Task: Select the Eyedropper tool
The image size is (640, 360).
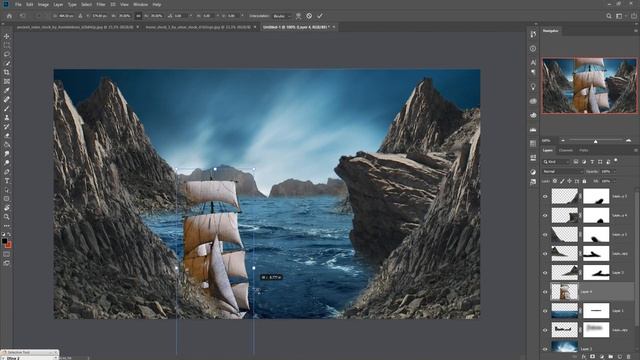Action: [x=7, y=90]
